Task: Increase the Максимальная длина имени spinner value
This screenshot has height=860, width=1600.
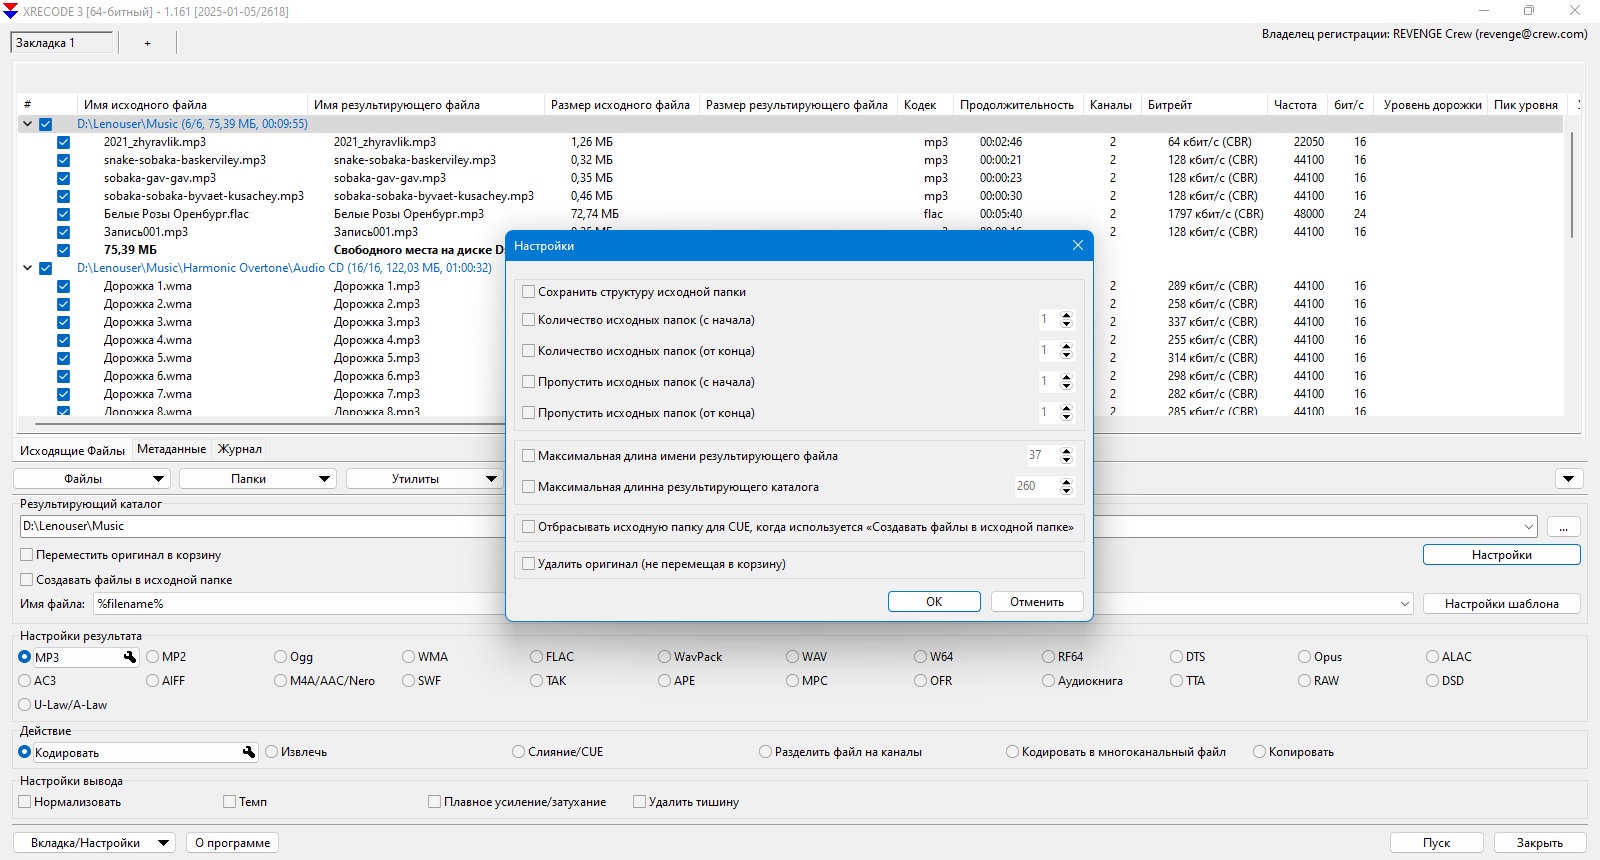Action: 1066,451
